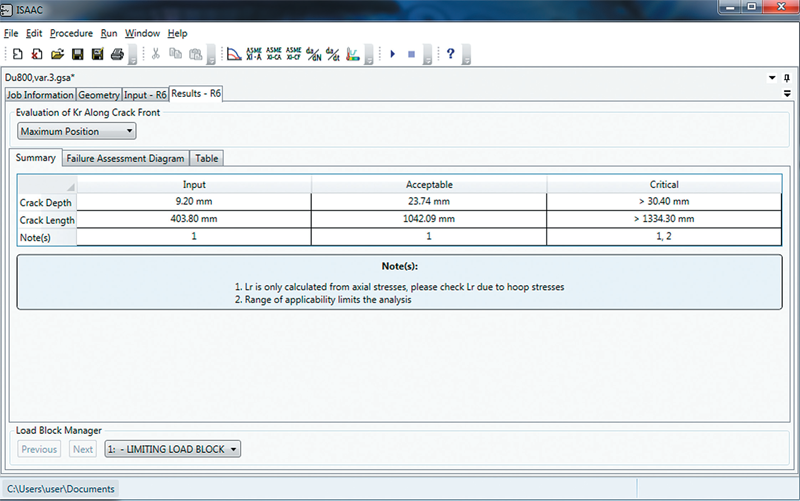Expand the edit toolbar overflow options
Screen dimensions: 800x501
[x=211, y=55]
